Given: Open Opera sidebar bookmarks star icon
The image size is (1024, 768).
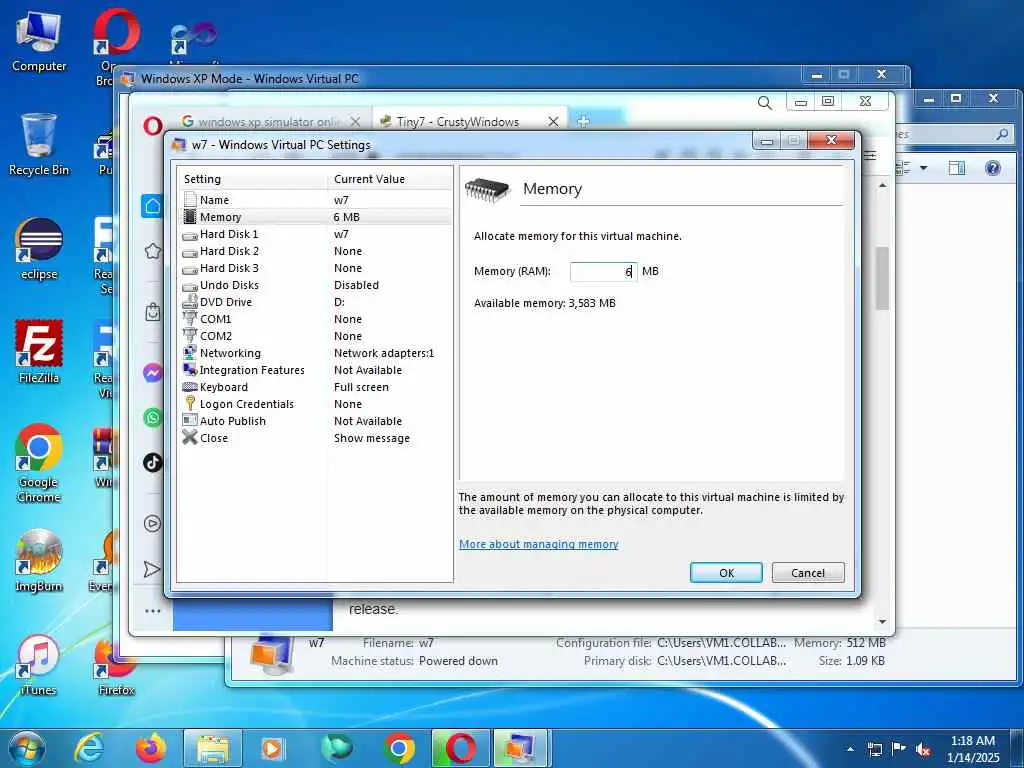Looking at the screenshot, I should click(x=152, y=251).
